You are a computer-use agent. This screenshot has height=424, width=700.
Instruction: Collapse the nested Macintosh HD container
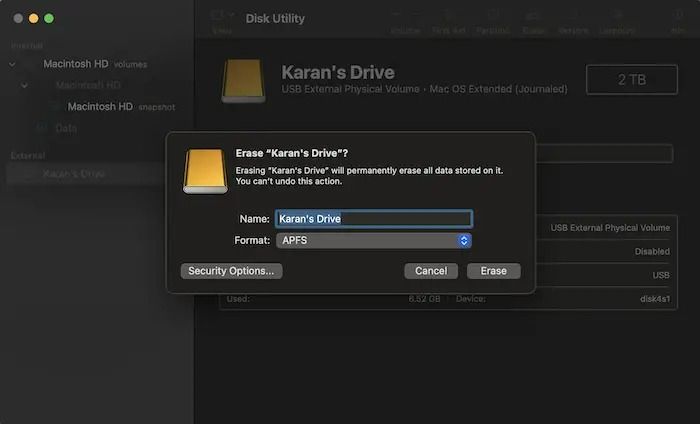25,85
